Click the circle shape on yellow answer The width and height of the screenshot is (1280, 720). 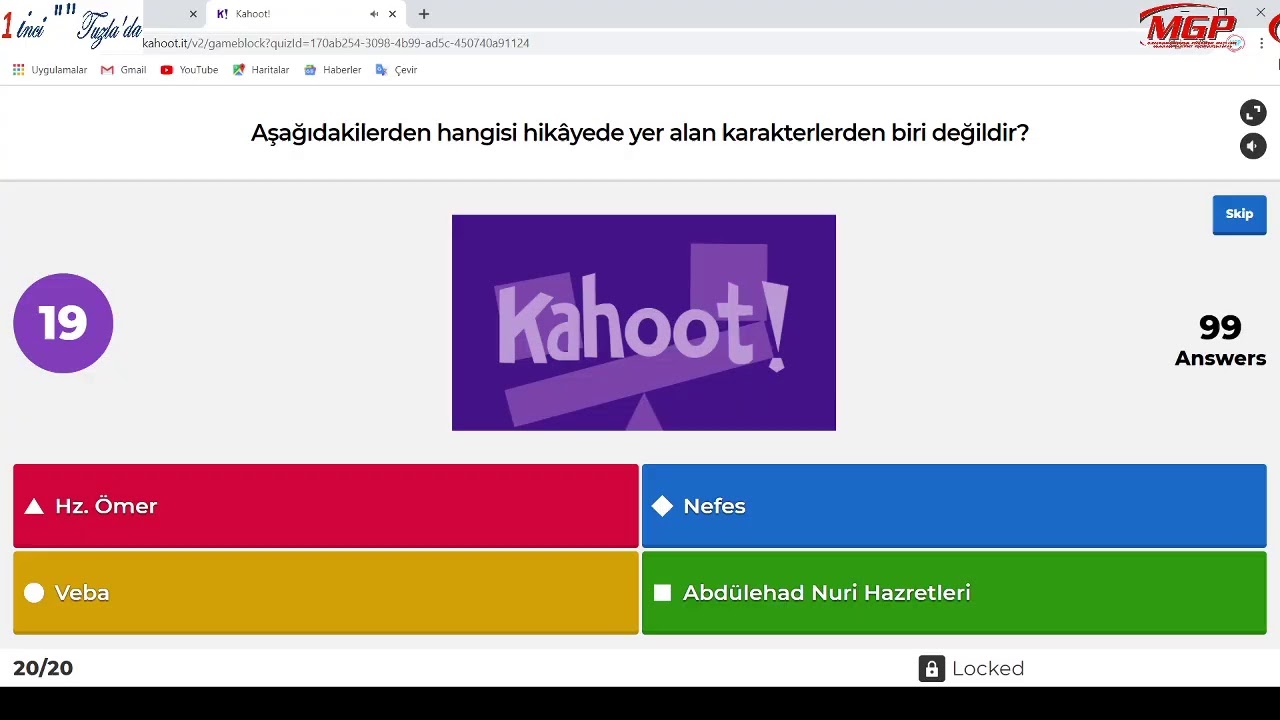click(x=34, y=593)
